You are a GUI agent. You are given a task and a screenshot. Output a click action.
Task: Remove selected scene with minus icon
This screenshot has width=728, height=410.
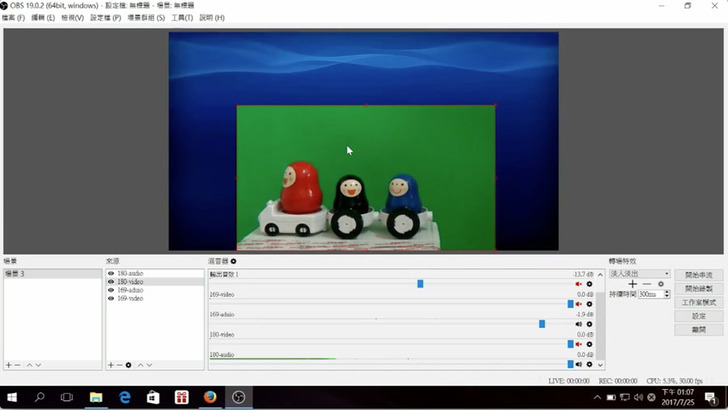click(18, 365)
